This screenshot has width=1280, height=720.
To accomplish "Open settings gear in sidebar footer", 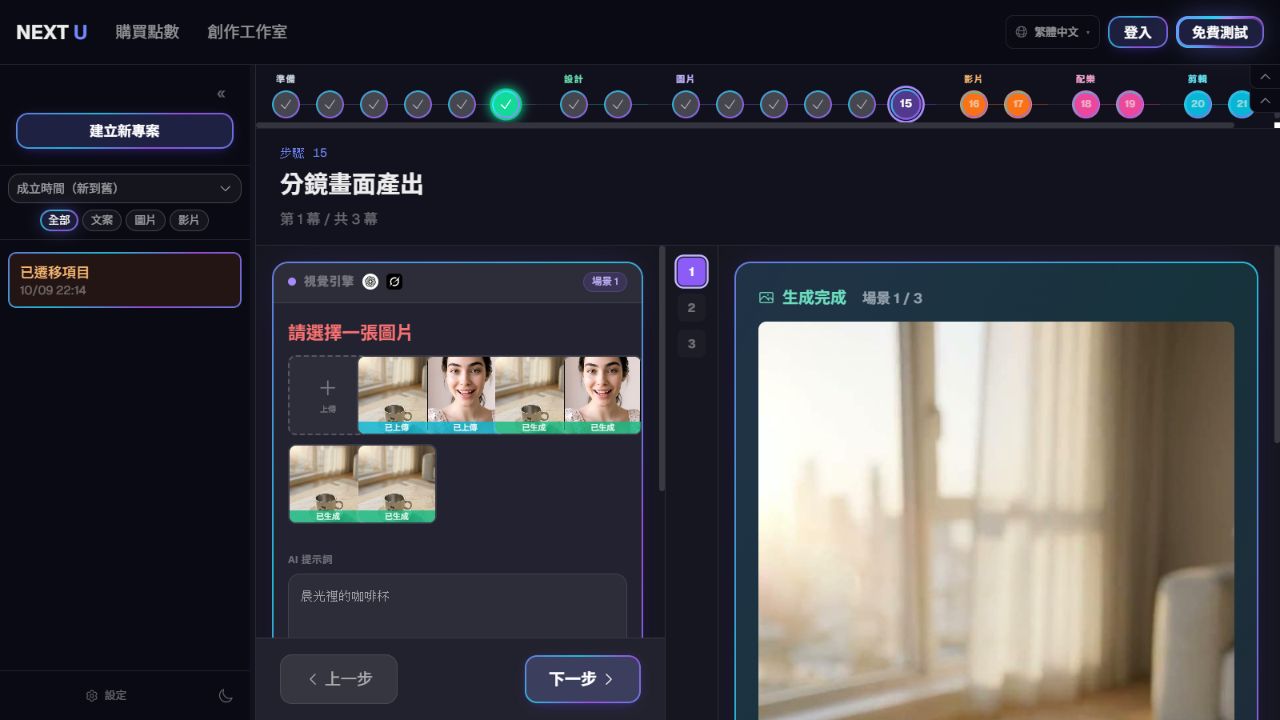I will pyautogui.click(x=92, y=696).
